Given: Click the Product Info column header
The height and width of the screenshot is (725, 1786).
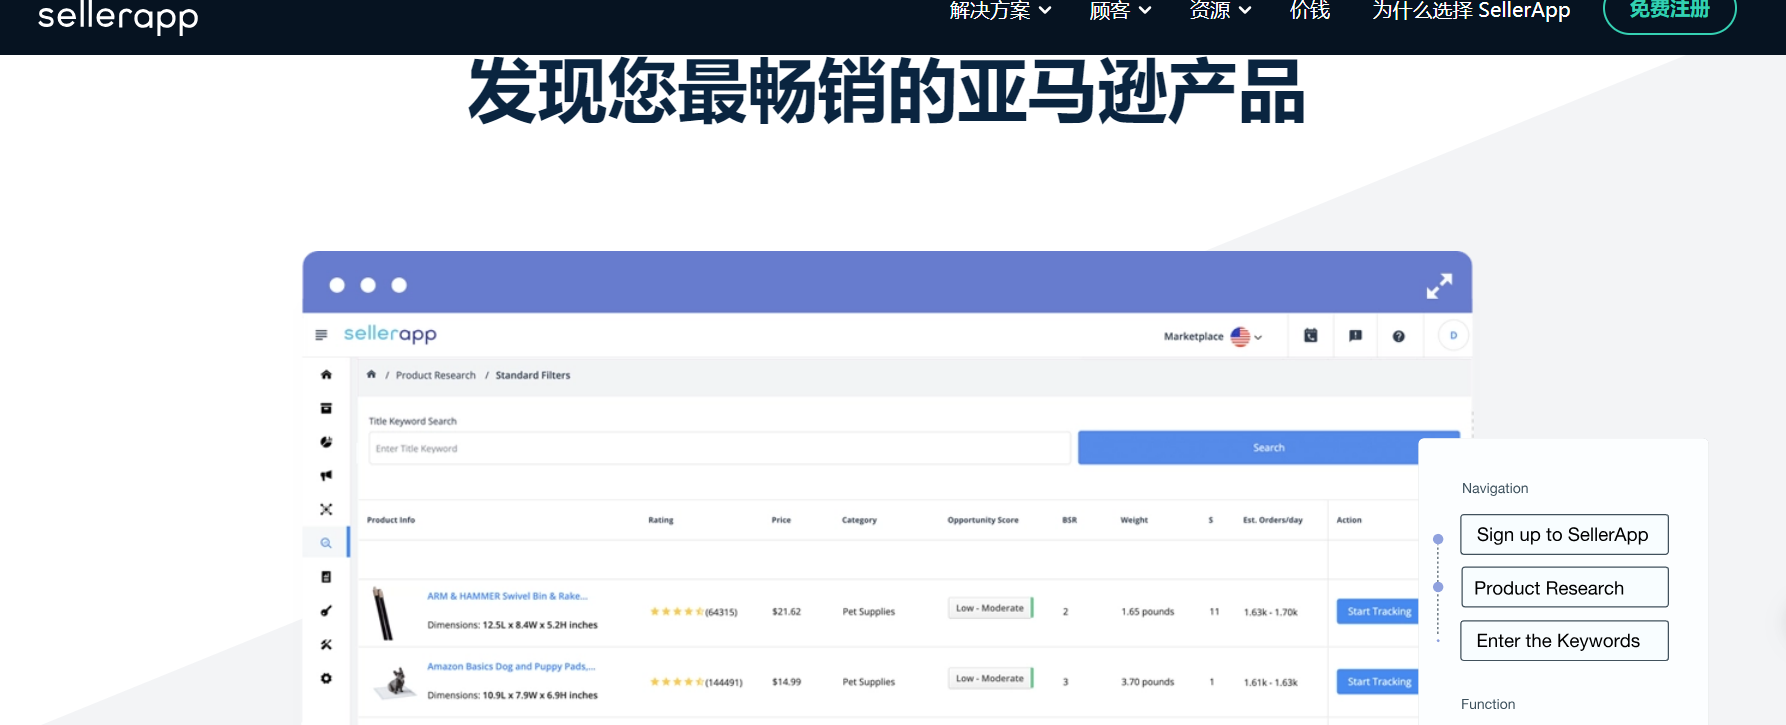Looking at the screenshot, I should tap(391, 520).
